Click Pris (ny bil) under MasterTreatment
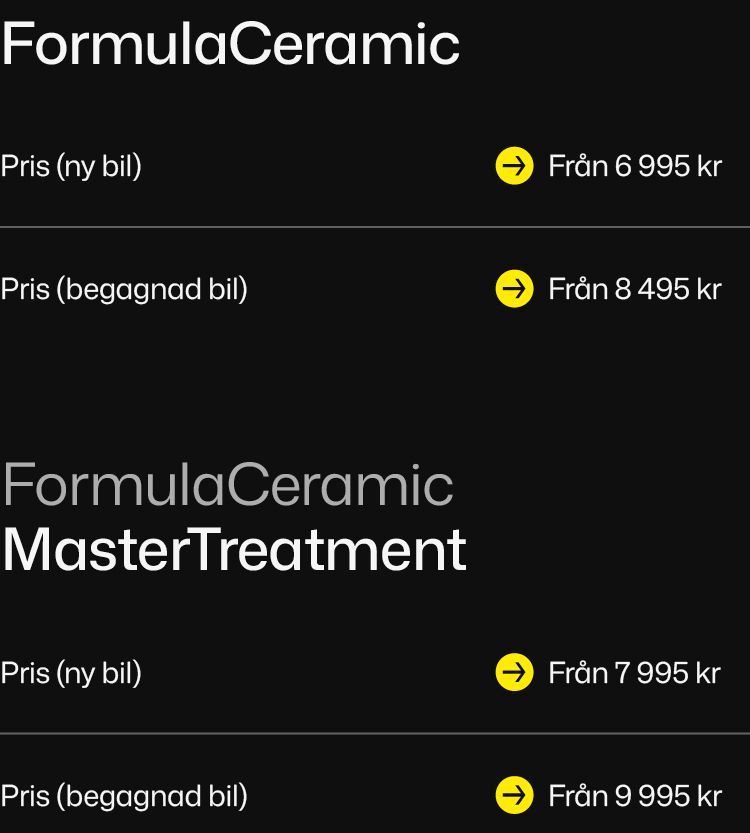 pos(71,673)
